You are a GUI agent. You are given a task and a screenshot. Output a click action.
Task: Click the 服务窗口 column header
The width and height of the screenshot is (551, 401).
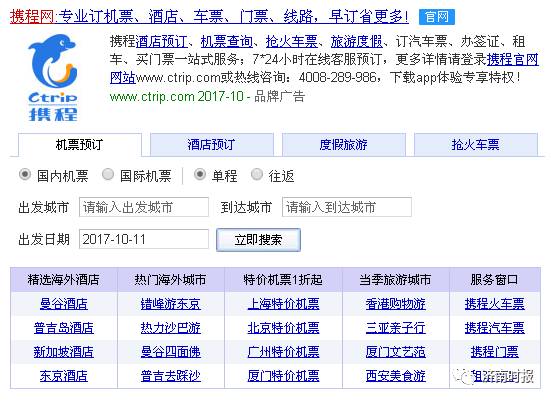tap(495, 280)
